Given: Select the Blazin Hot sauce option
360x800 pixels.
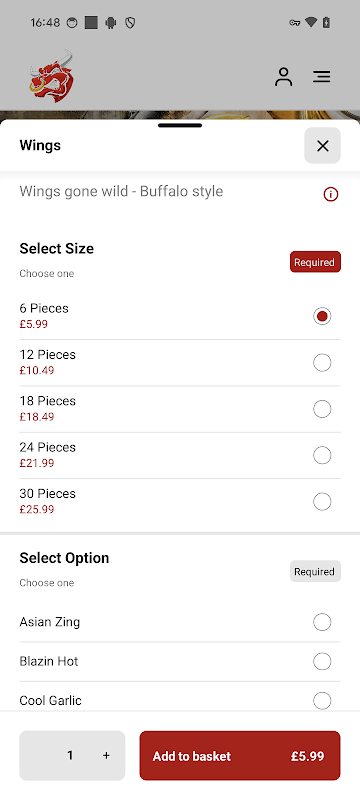Looking at the screenshot, I should [180, 662].
